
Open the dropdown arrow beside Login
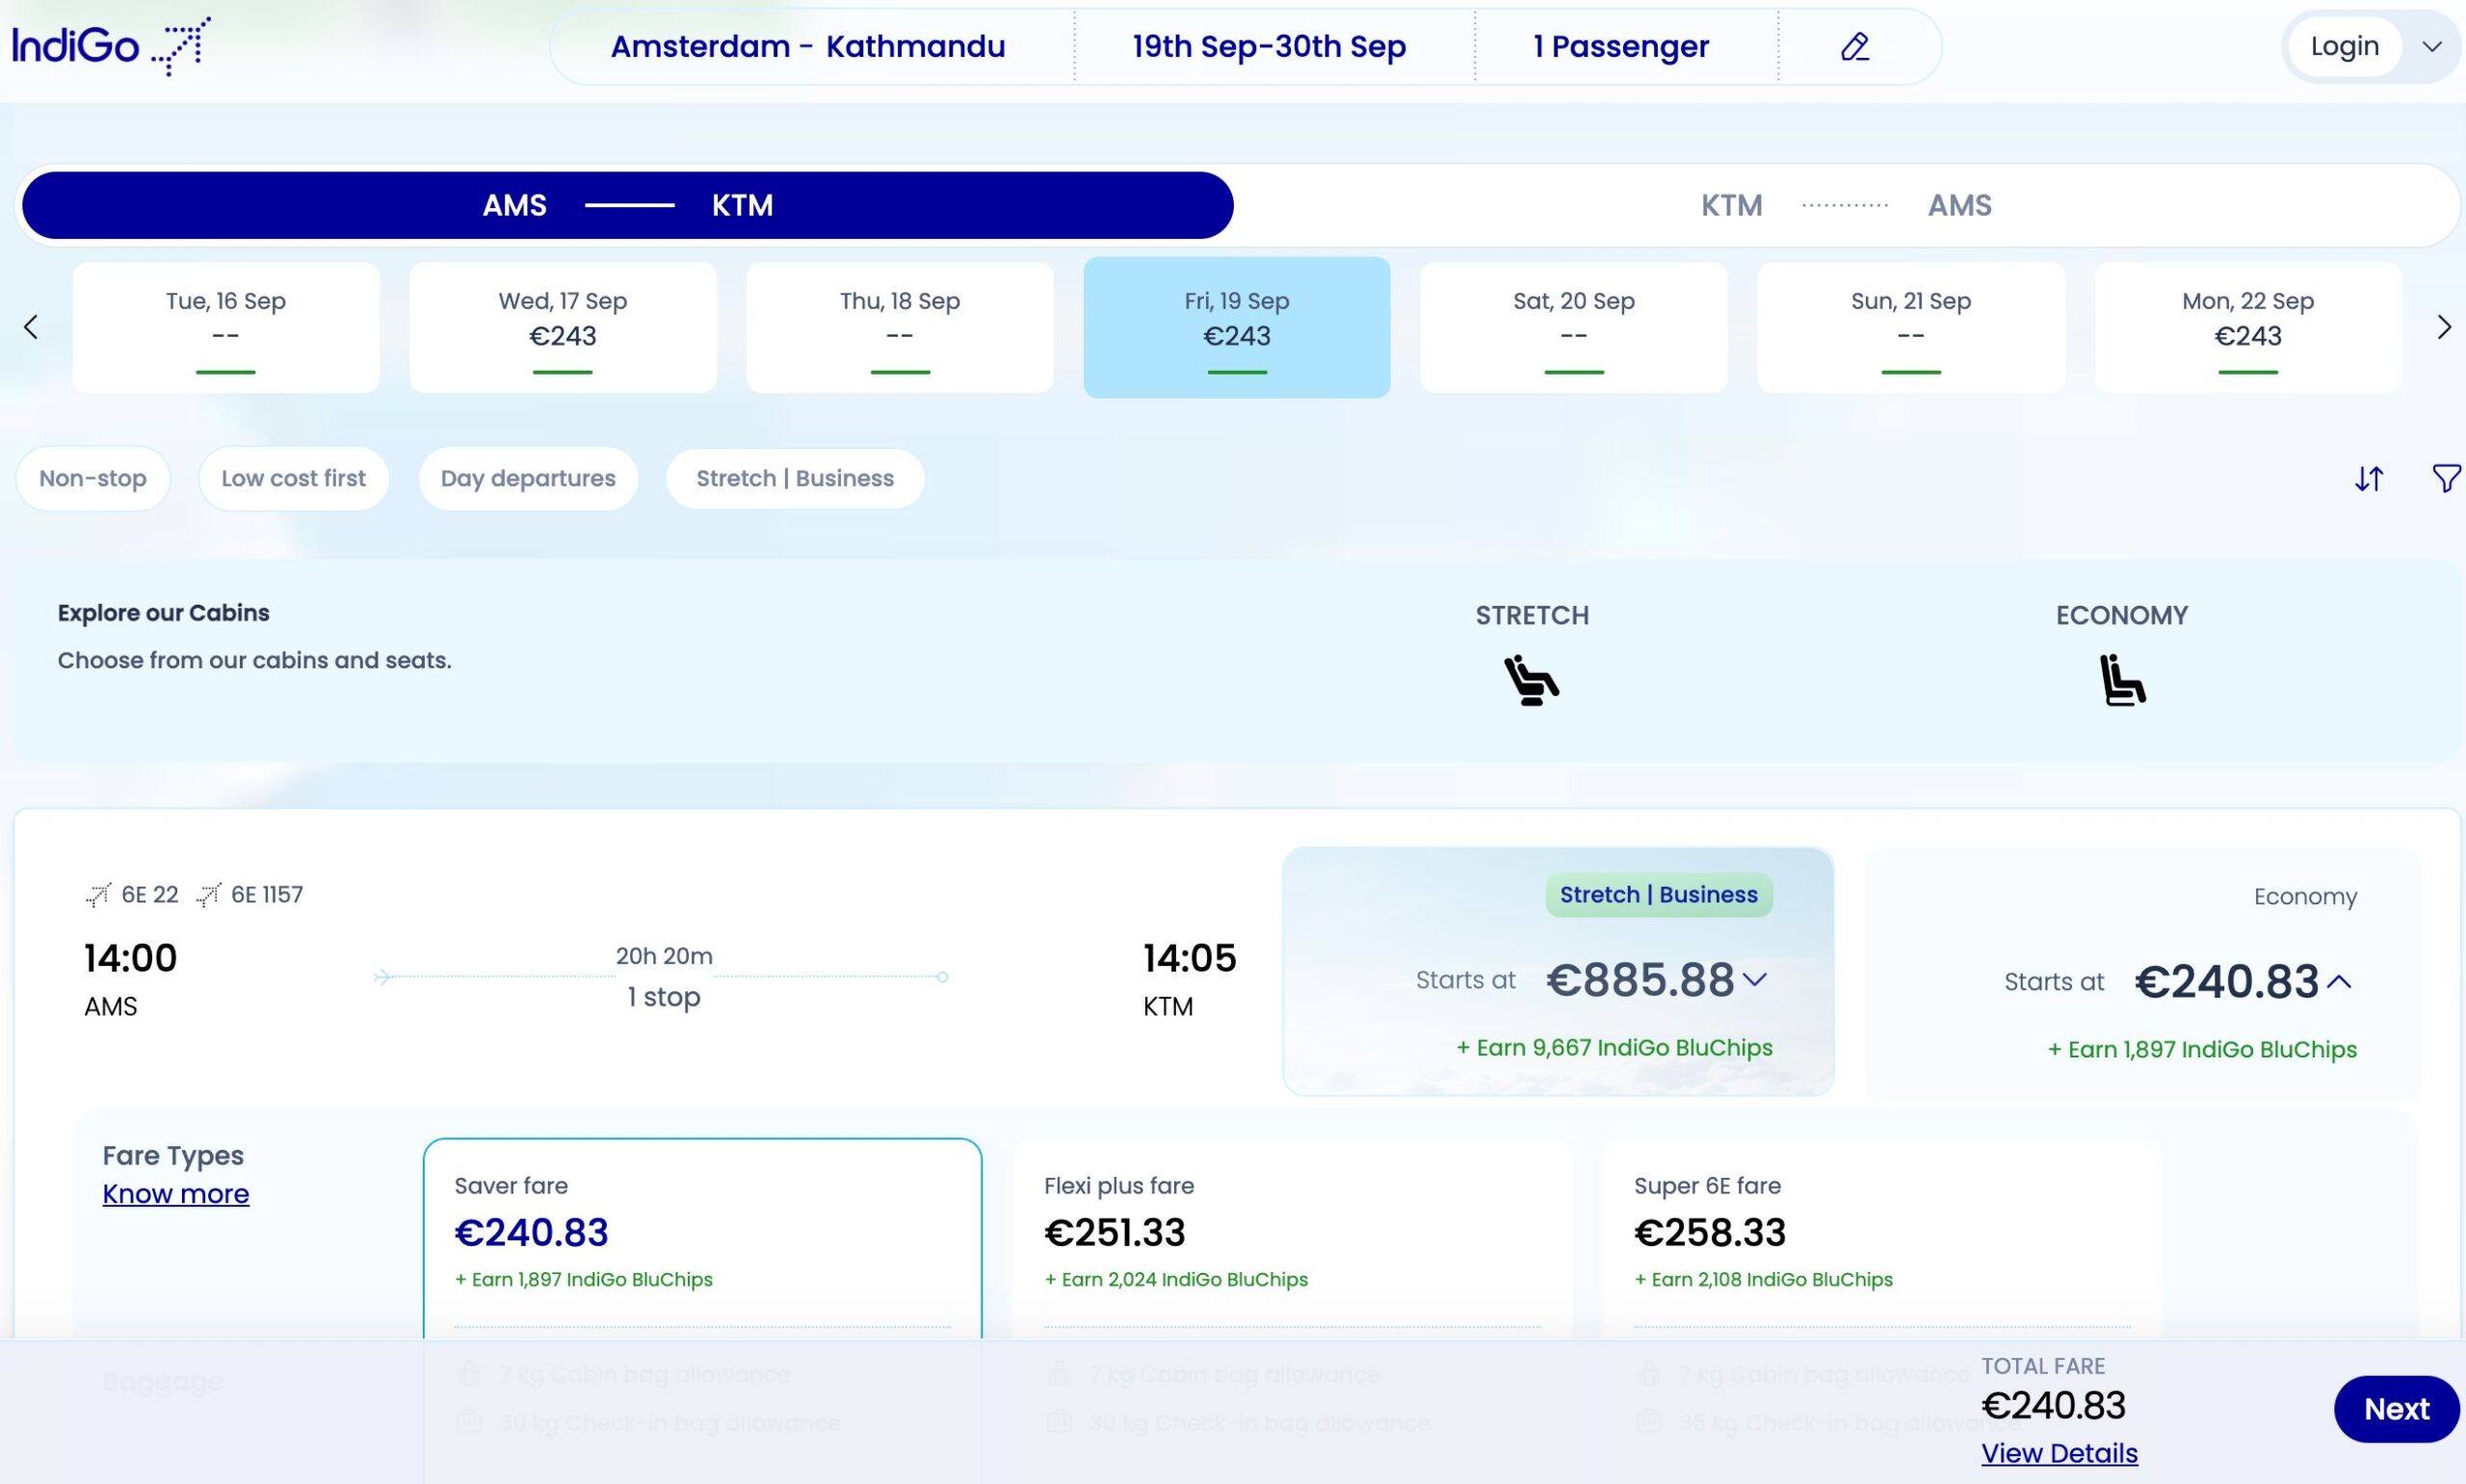pos(2432,47)
